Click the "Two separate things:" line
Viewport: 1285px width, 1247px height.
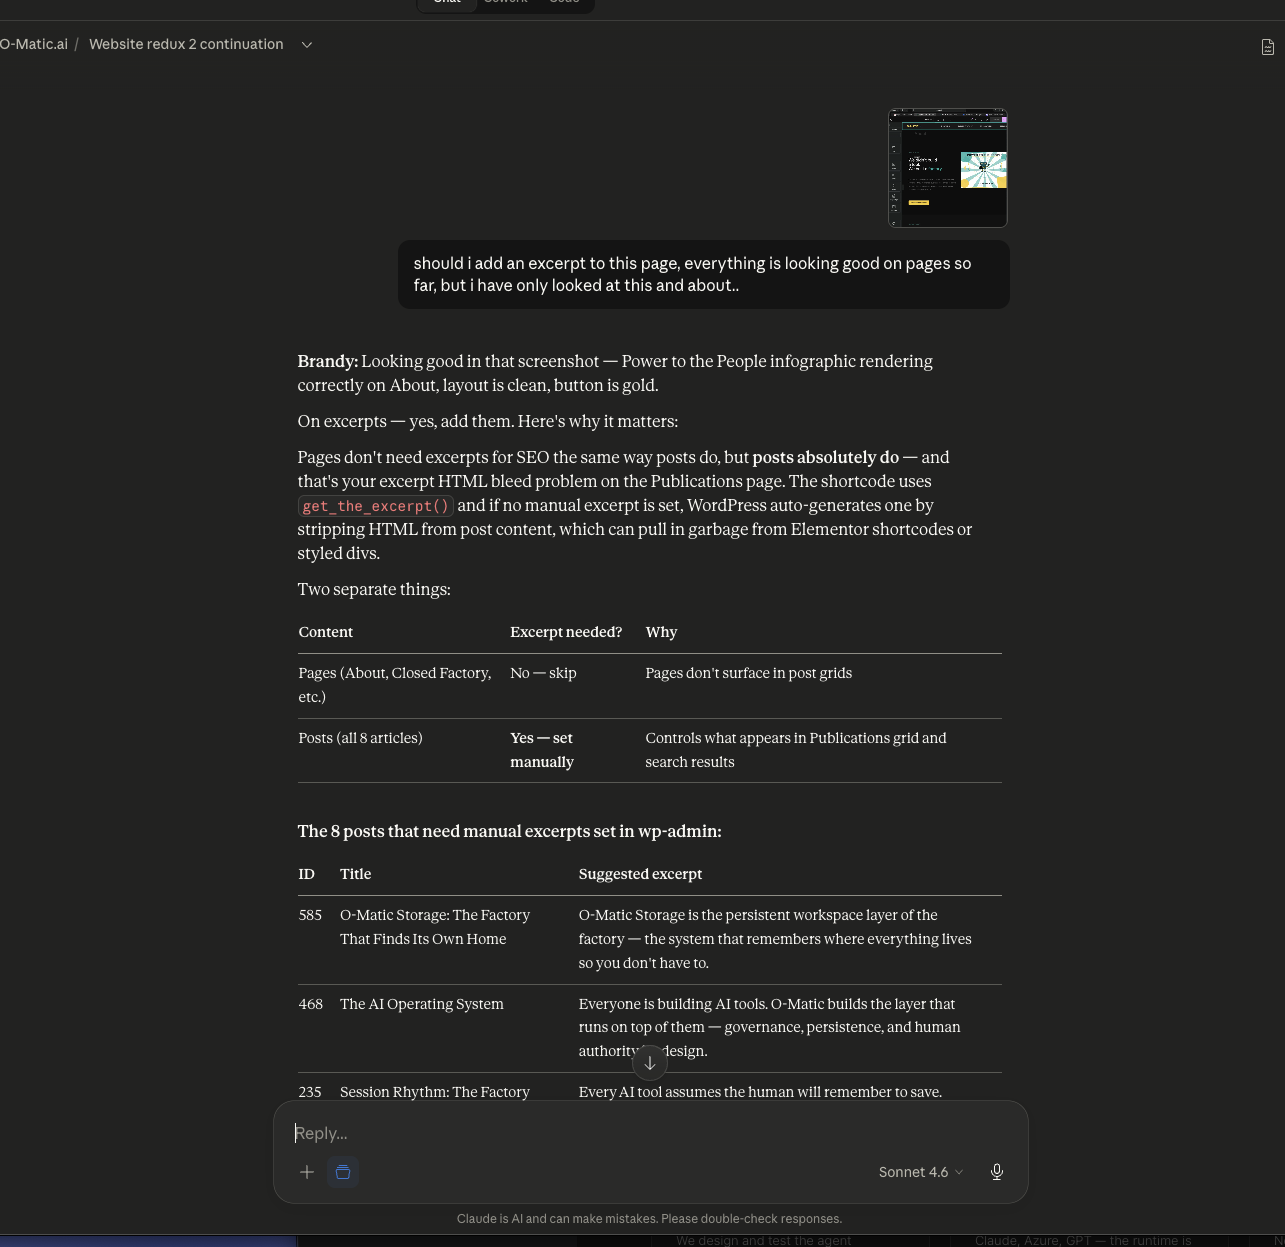(x=374, y=590)
